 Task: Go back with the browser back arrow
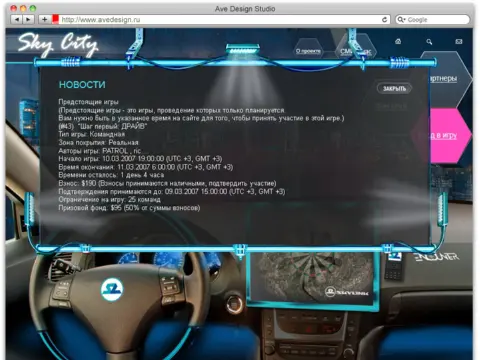16,20
